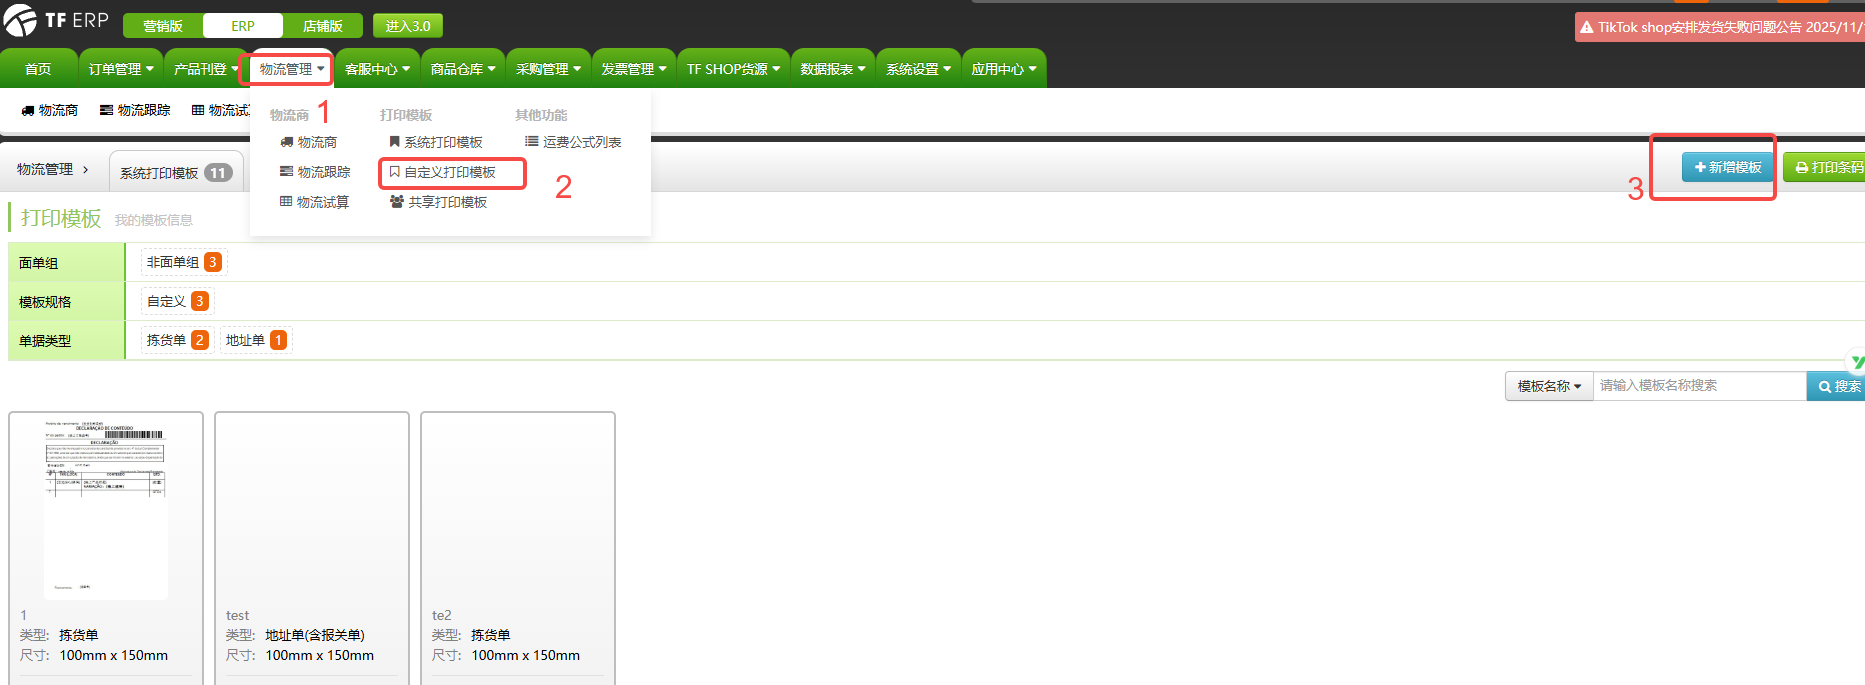This screenshot has height=685, width=1865.
Task: Click the 新增模板 button
Action: point(1727,167)
